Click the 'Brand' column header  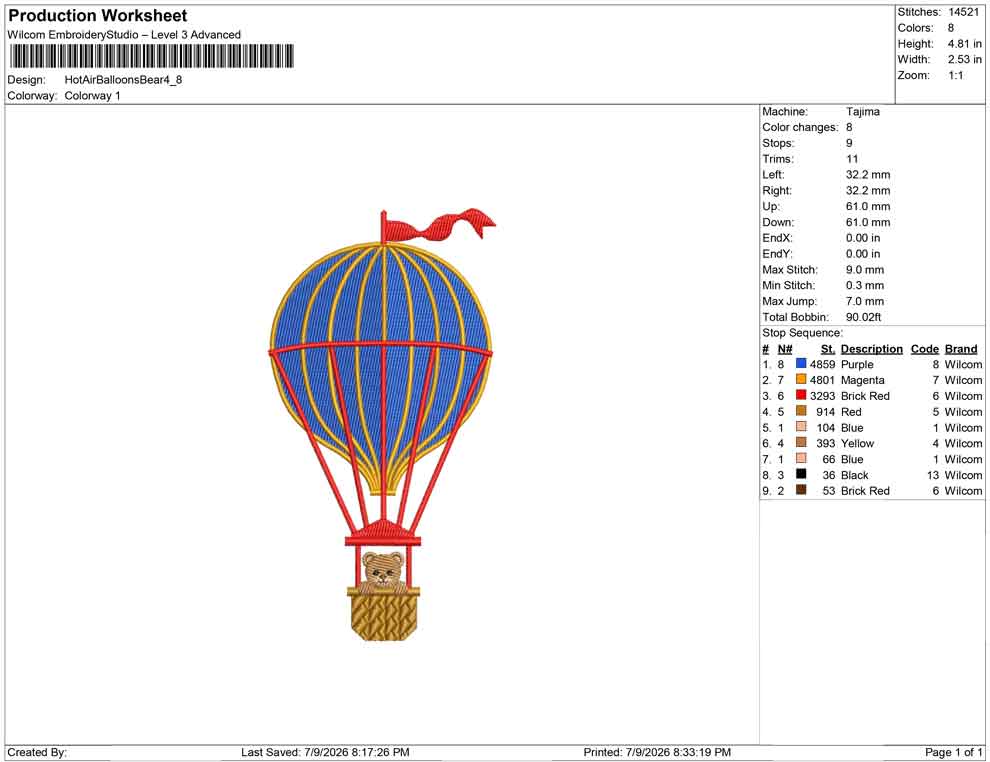click(961, 349)
